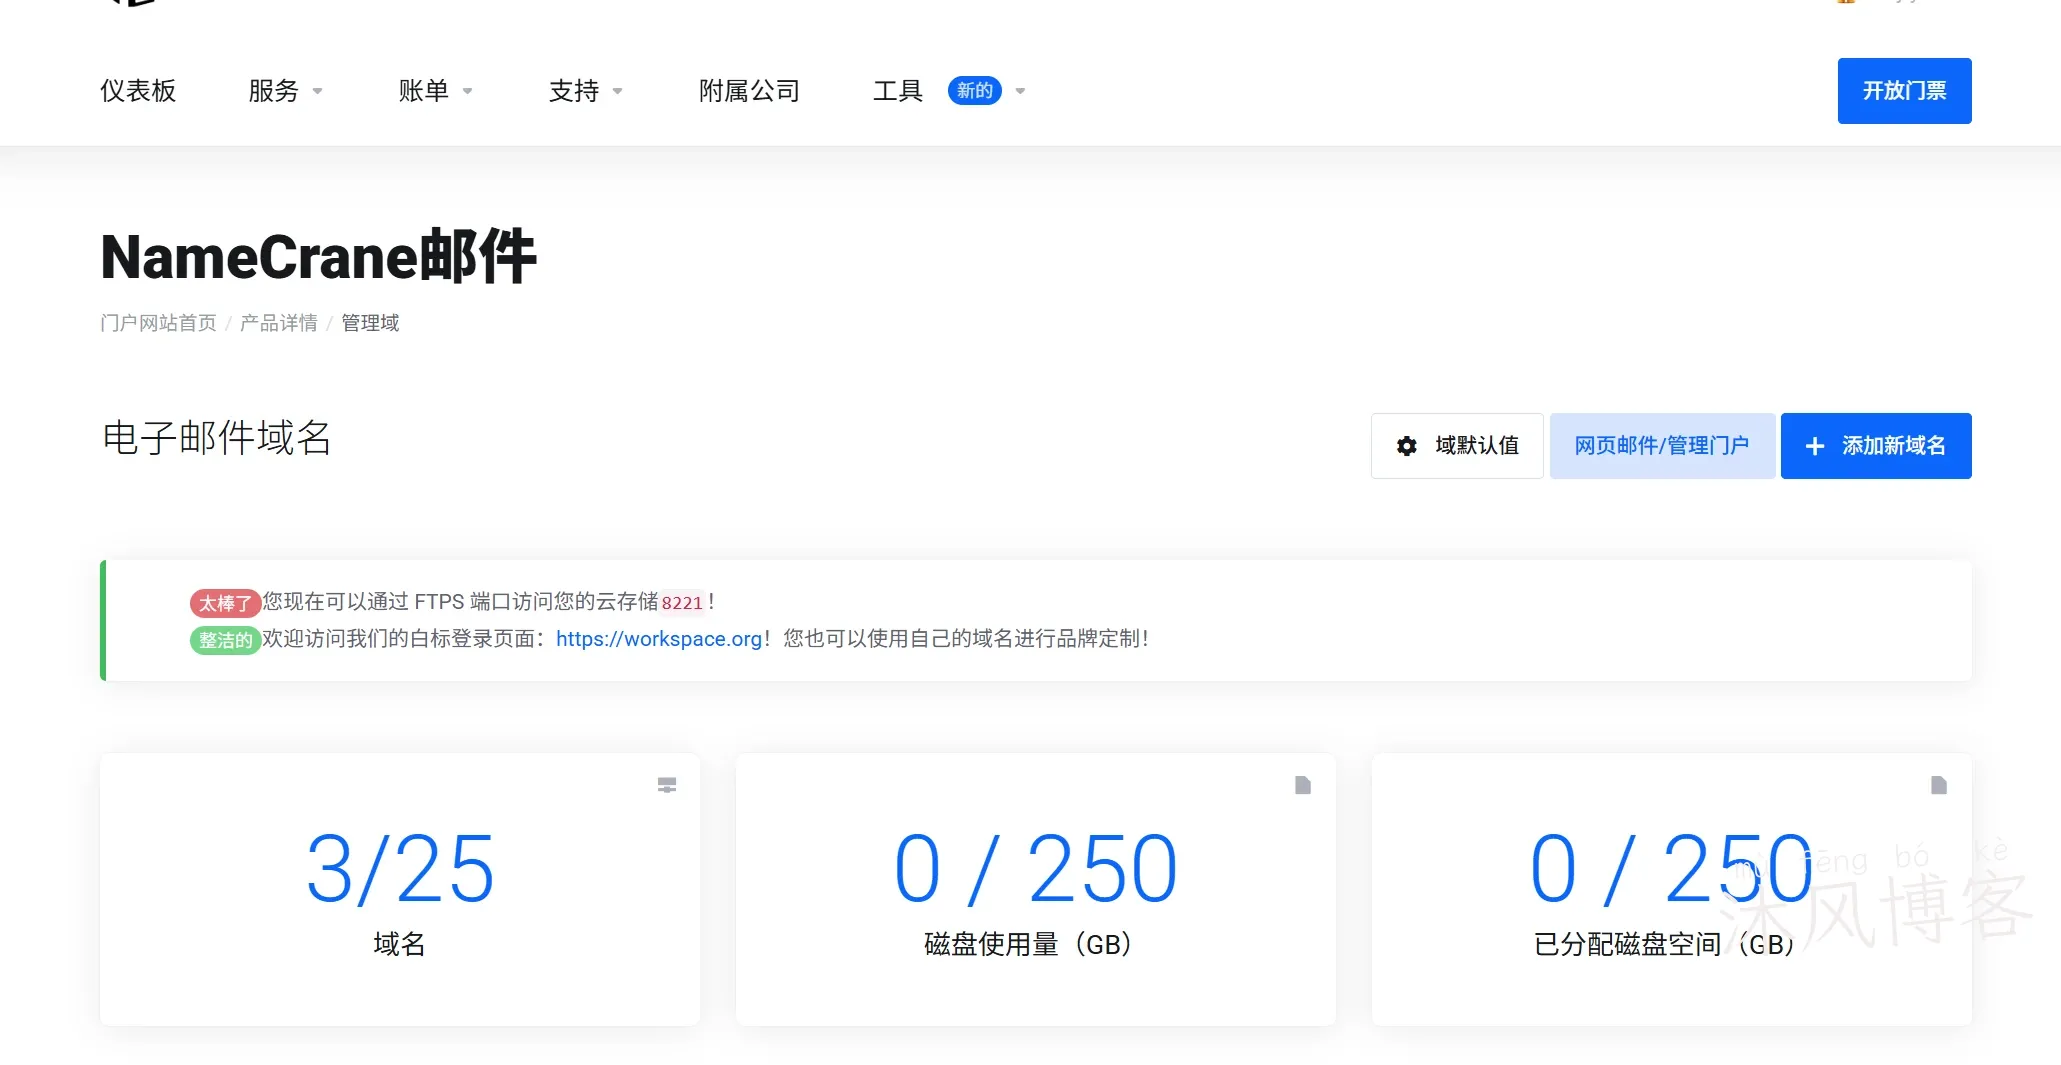
Task: Click the 电子邮件域名 section heading
Action: [217, 438]
